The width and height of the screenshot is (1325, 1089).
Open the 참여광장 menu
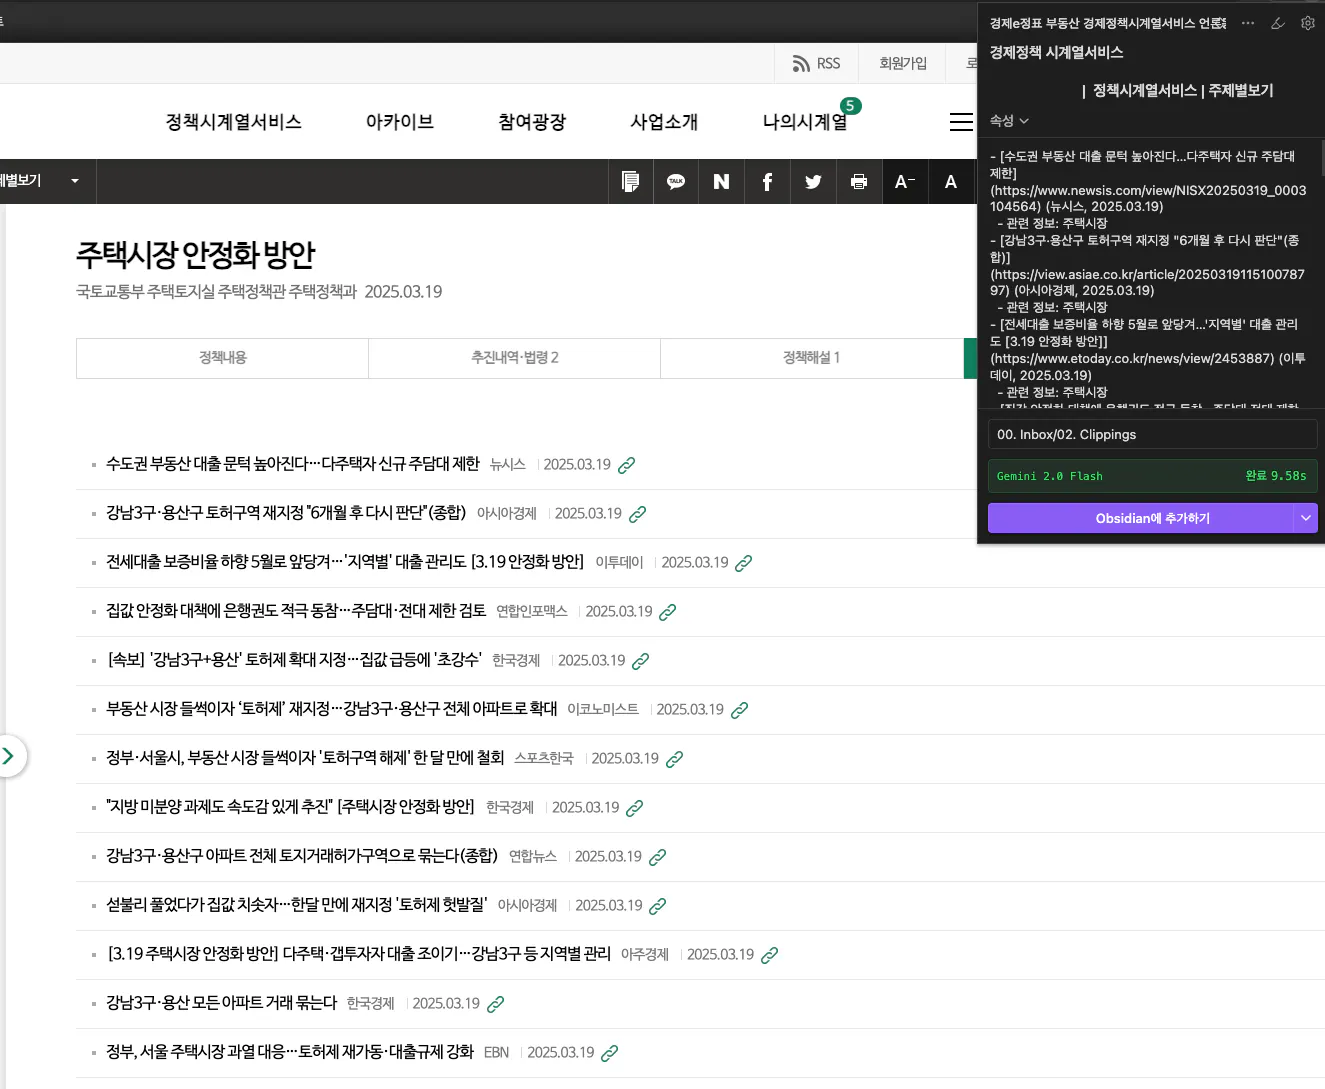point(532,122)
